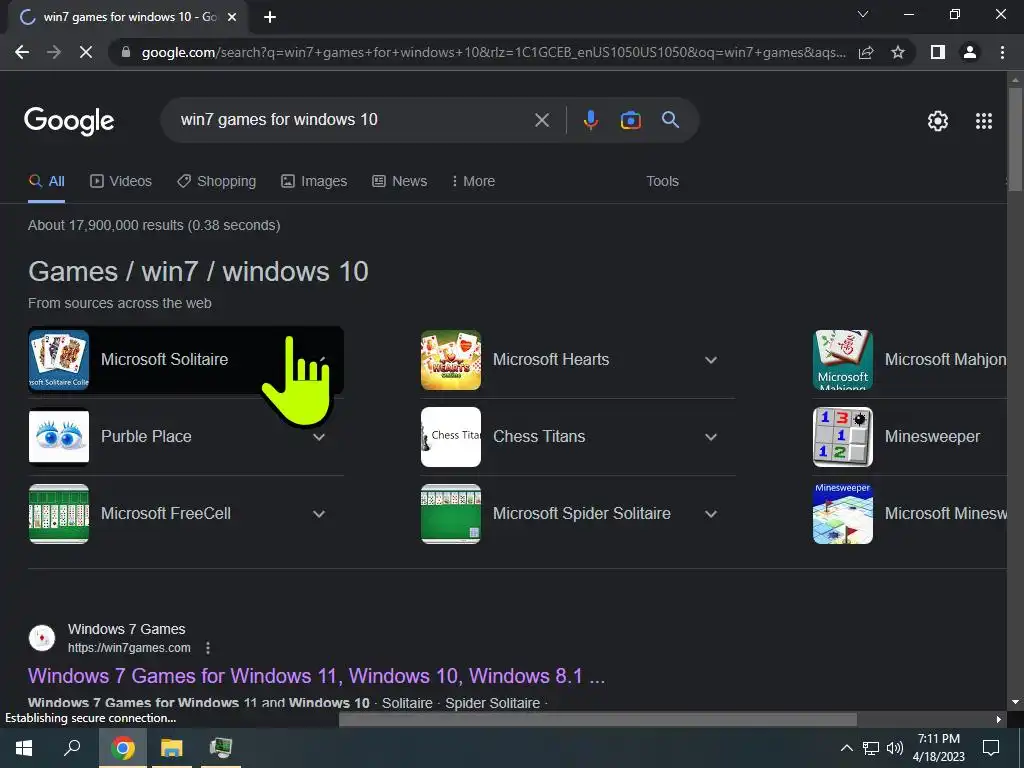Open the Google apps grid
The height and width of the screenshot is (768, 1024).
click(x=984, y=121)
